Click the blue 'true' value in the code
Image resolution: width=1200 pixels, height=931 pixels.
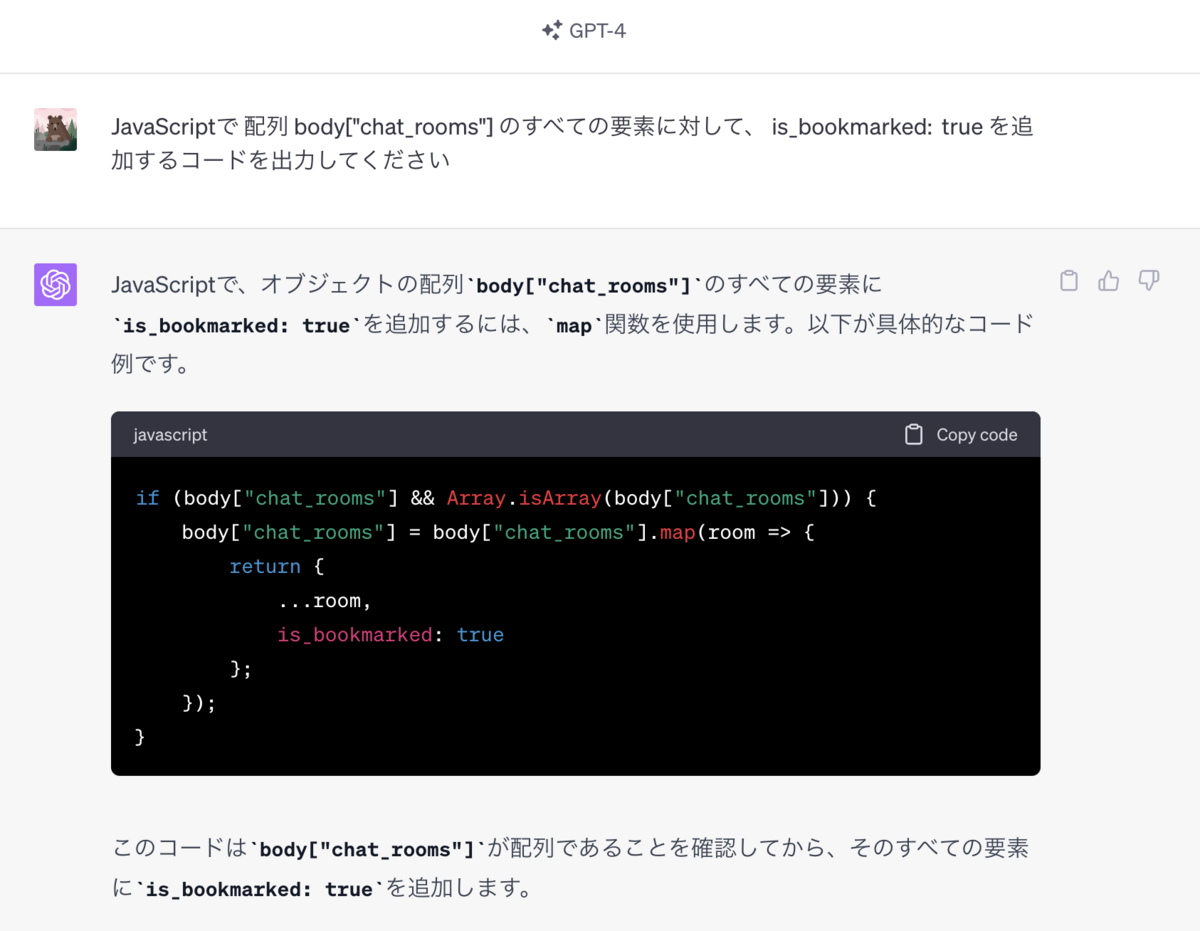[480, 634]
